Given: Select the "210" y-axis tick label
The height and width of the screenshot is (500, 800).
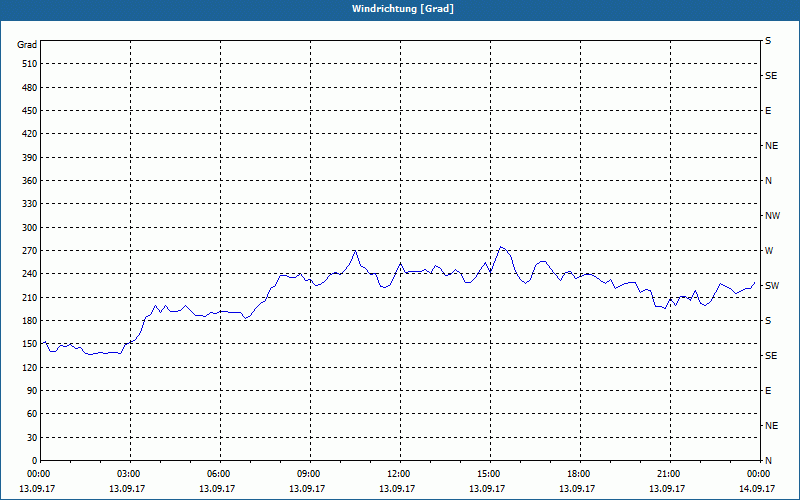Looking at the screenshot, I should pos(29,297).
